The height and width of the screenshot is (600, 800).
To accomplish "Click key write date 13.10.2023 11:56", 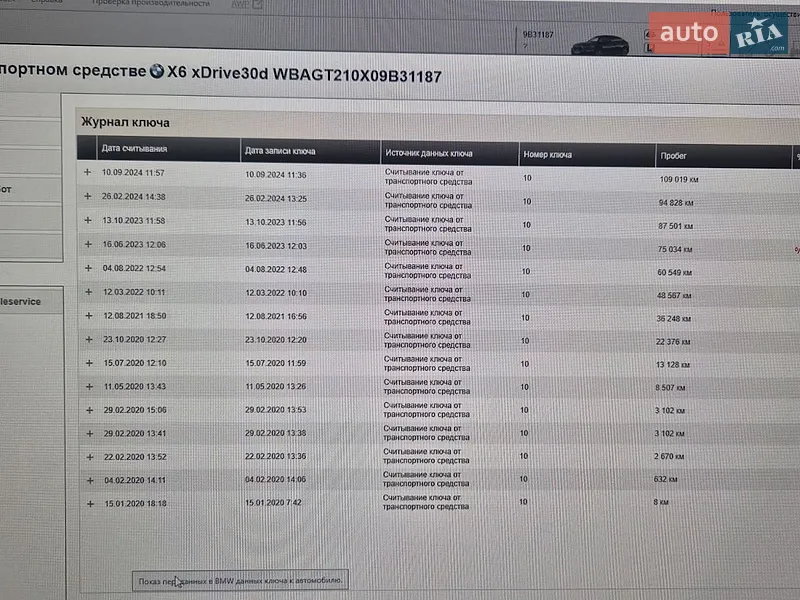I will (x=276, y=222).
